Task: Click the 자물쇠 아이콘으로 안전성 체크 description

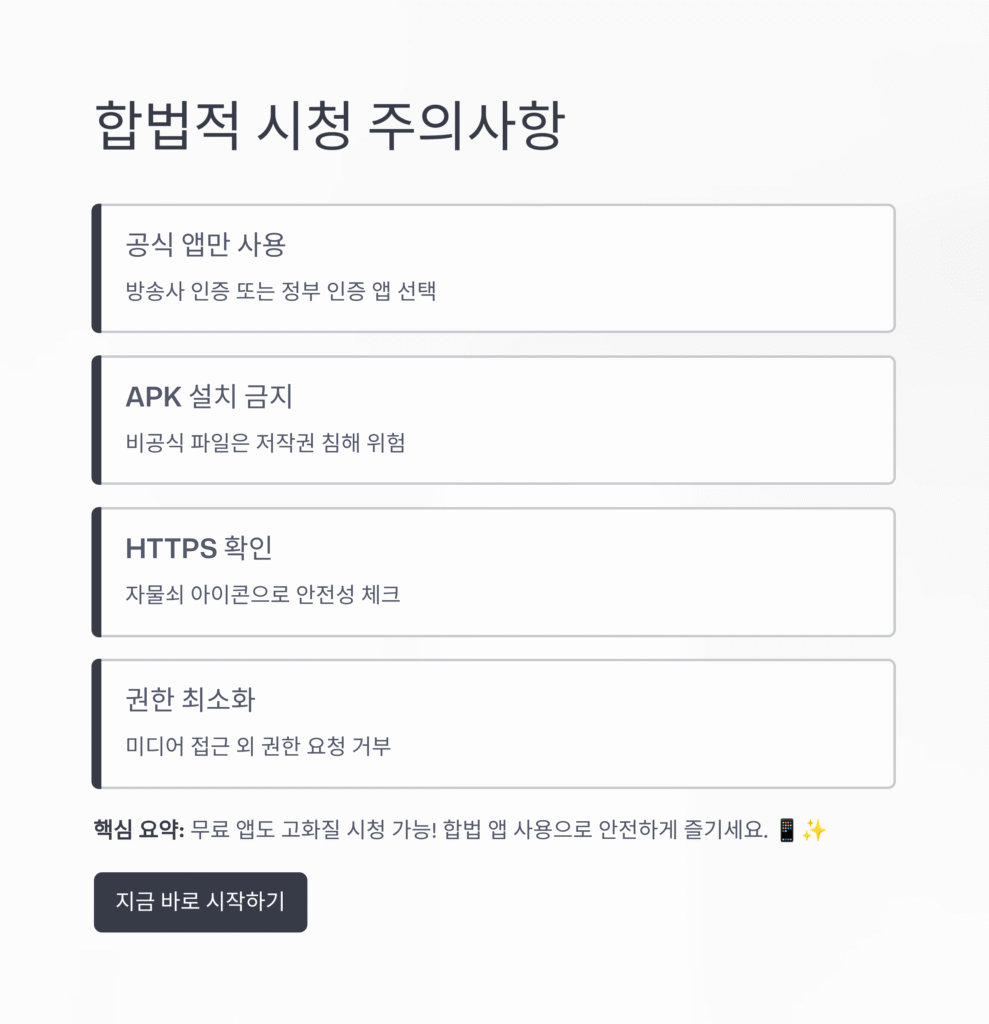Action: coord(263,595)
